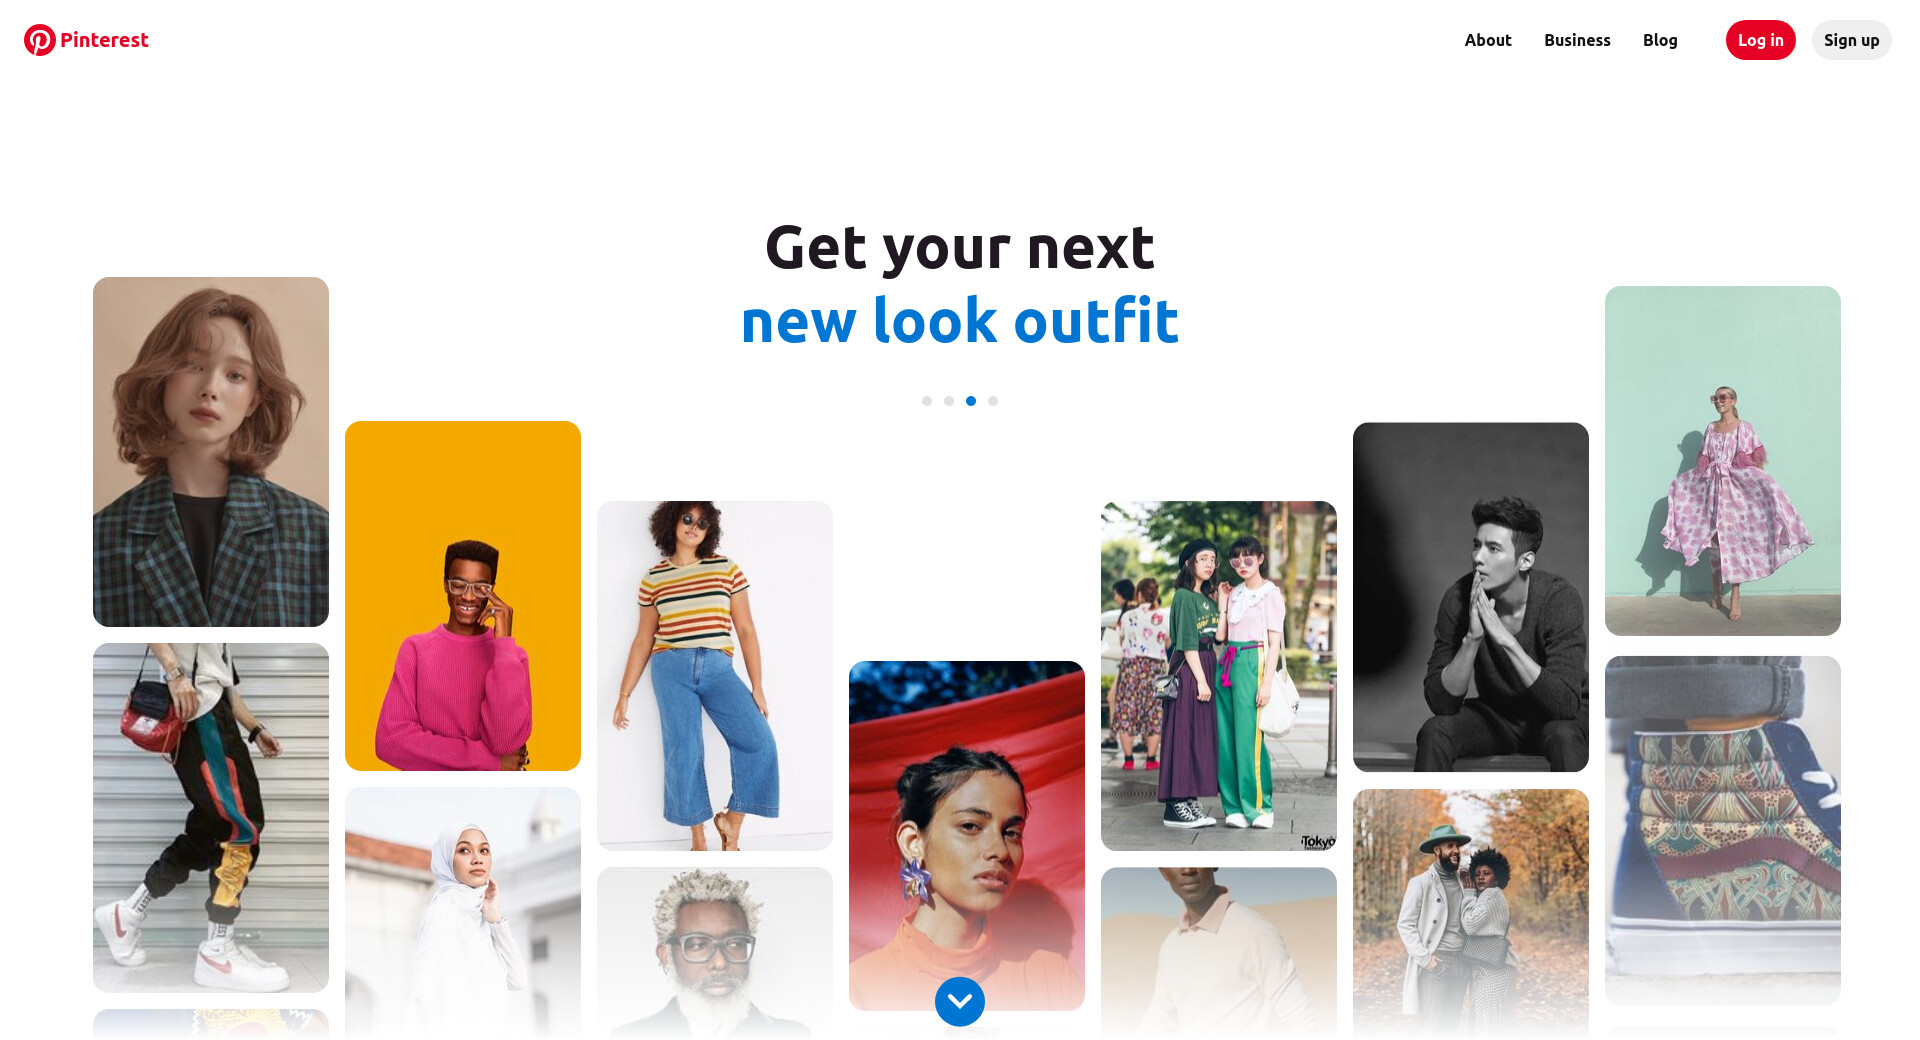Image resolution: width=1920 pixels, height=1040 pixels.
Task: Click the Sign up button
Action: tap(1852, 40)
